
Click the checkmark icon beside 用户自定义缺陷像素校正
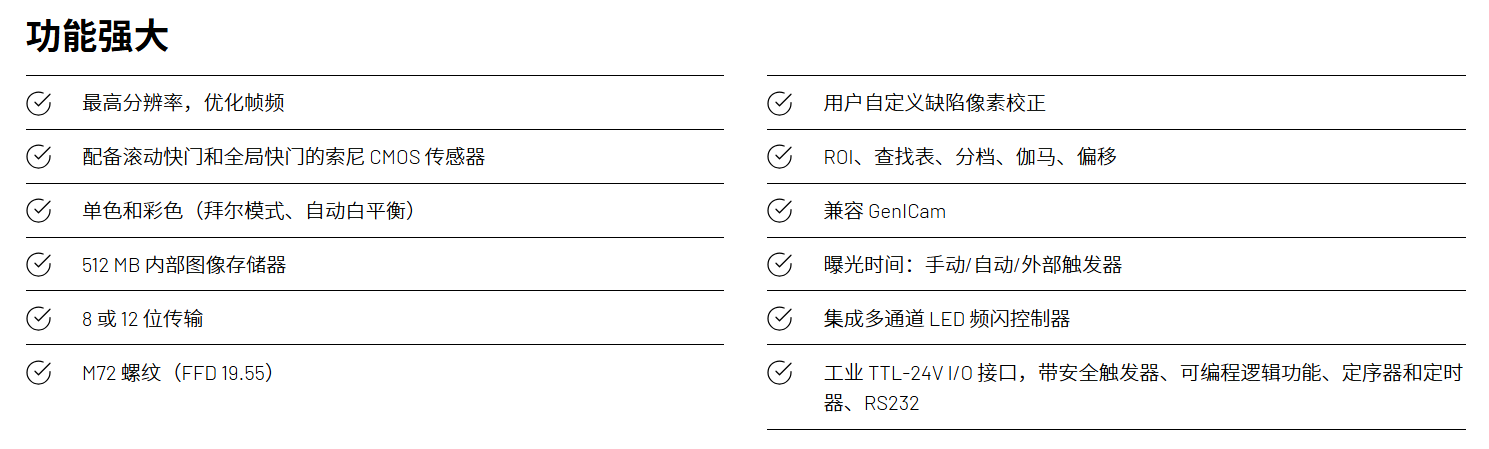click(x=779, y=103)
